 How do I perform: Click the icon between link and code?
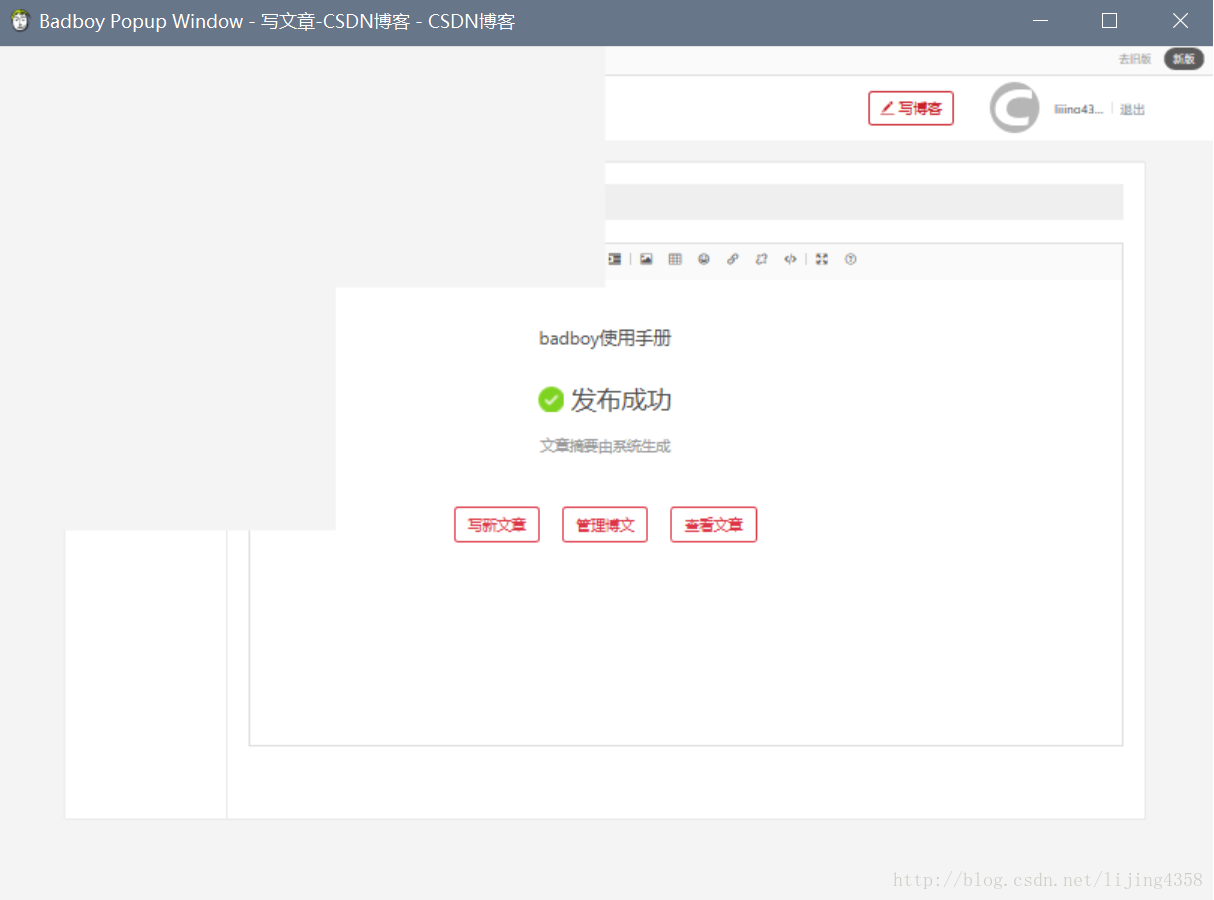(761, 259)
